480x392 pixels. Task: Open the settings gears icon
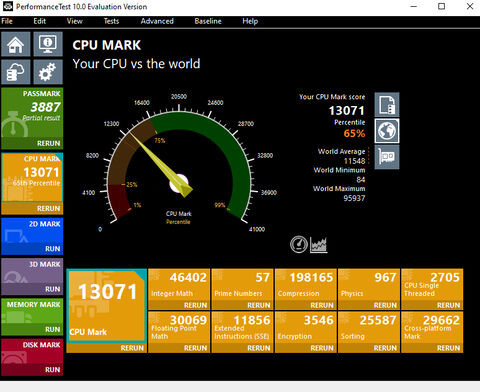pos(48,72)
